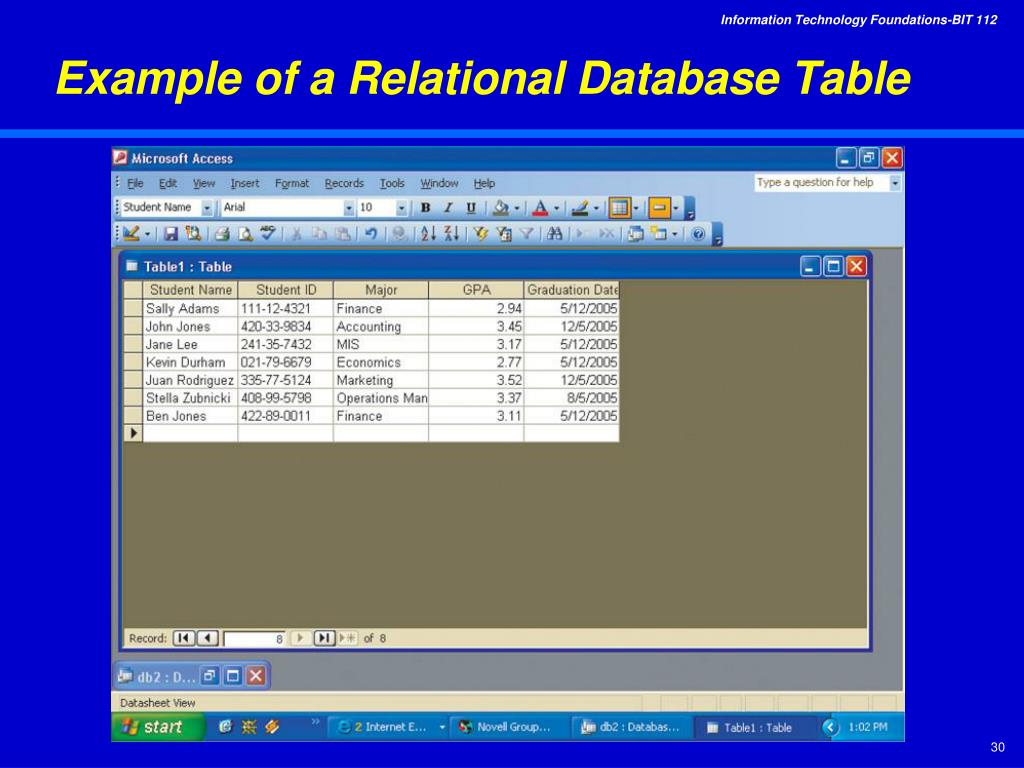This screenshot has height=768, width=1024.
Task: Expand the Fill Color dropdown arrow
Action: coord(517,208)
